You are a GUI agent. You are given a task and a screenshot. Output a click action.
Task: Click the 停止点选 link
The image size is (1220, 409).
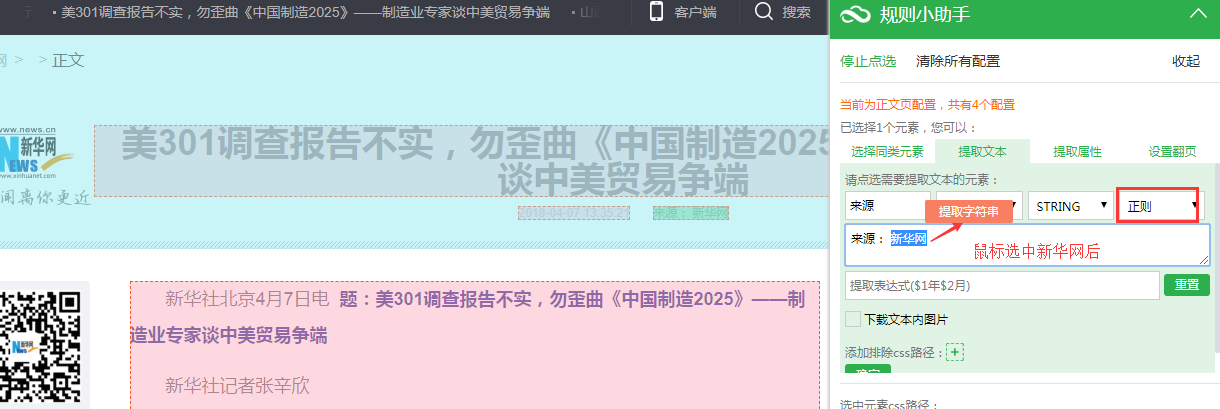(868, 61)
